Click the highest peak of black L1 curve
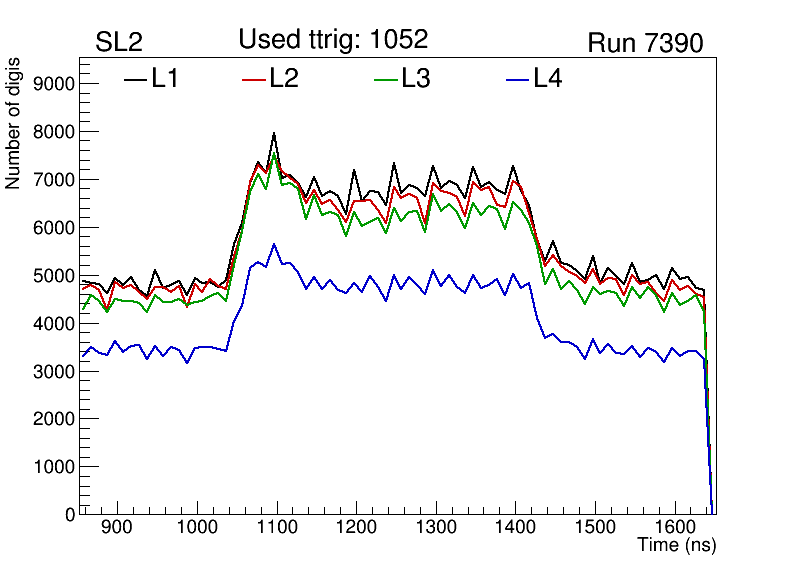The image size is (796, 572). [x=274, y=134]
